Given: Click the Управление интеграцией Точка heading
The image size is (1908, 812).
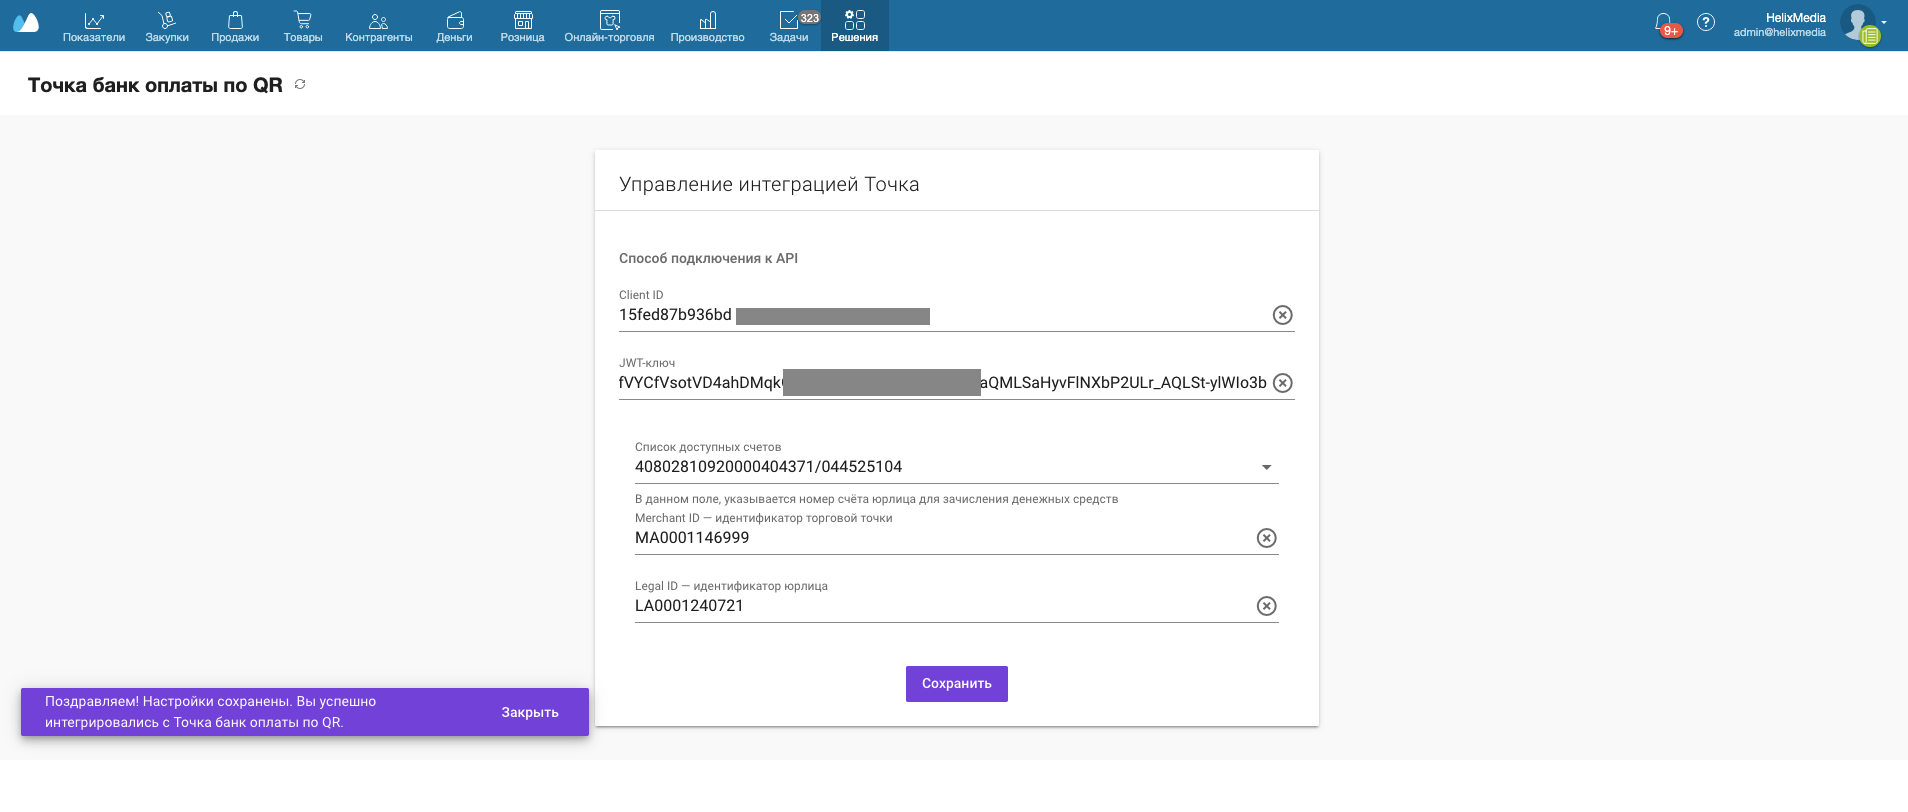Looking at the screenshot, I should [x=769, y=184].
